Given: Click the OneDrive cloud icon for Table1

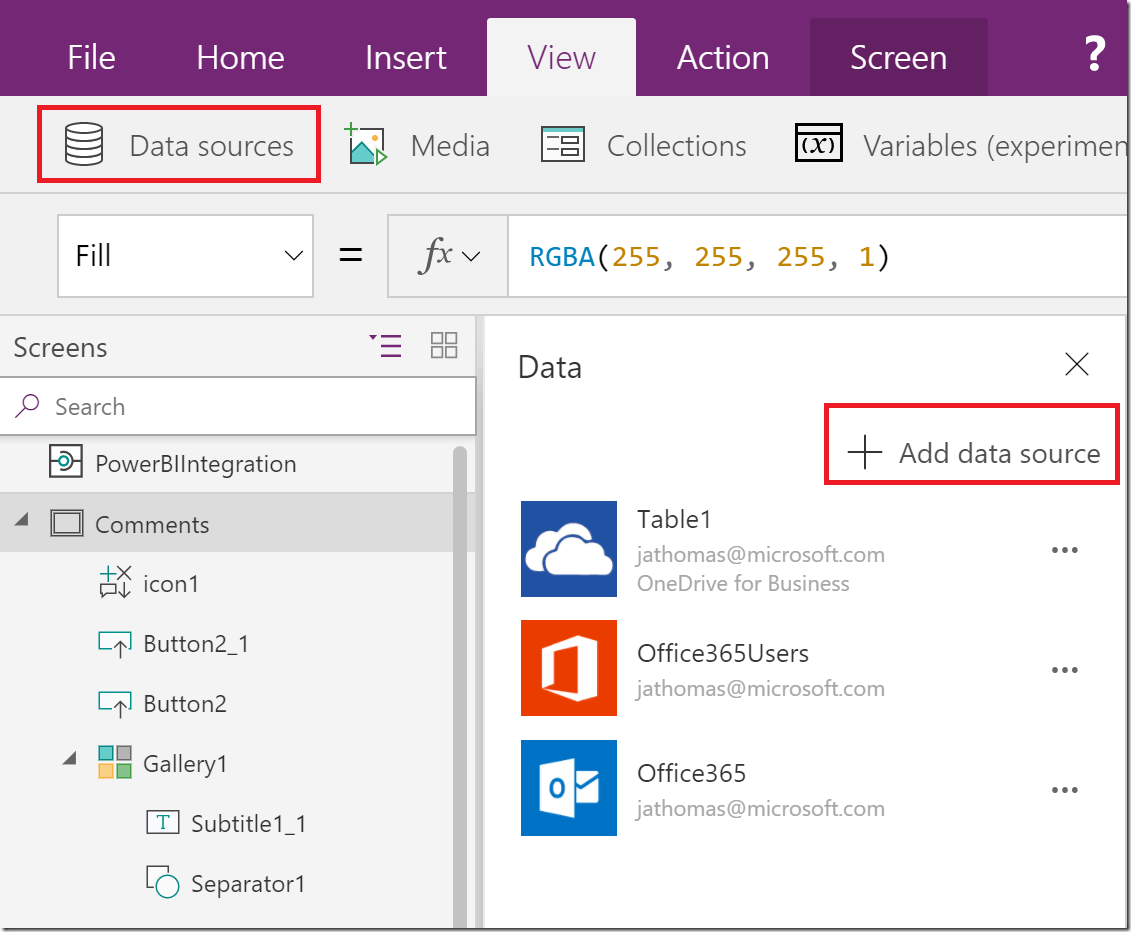Looking at the screenshot, I should [569, 549].
